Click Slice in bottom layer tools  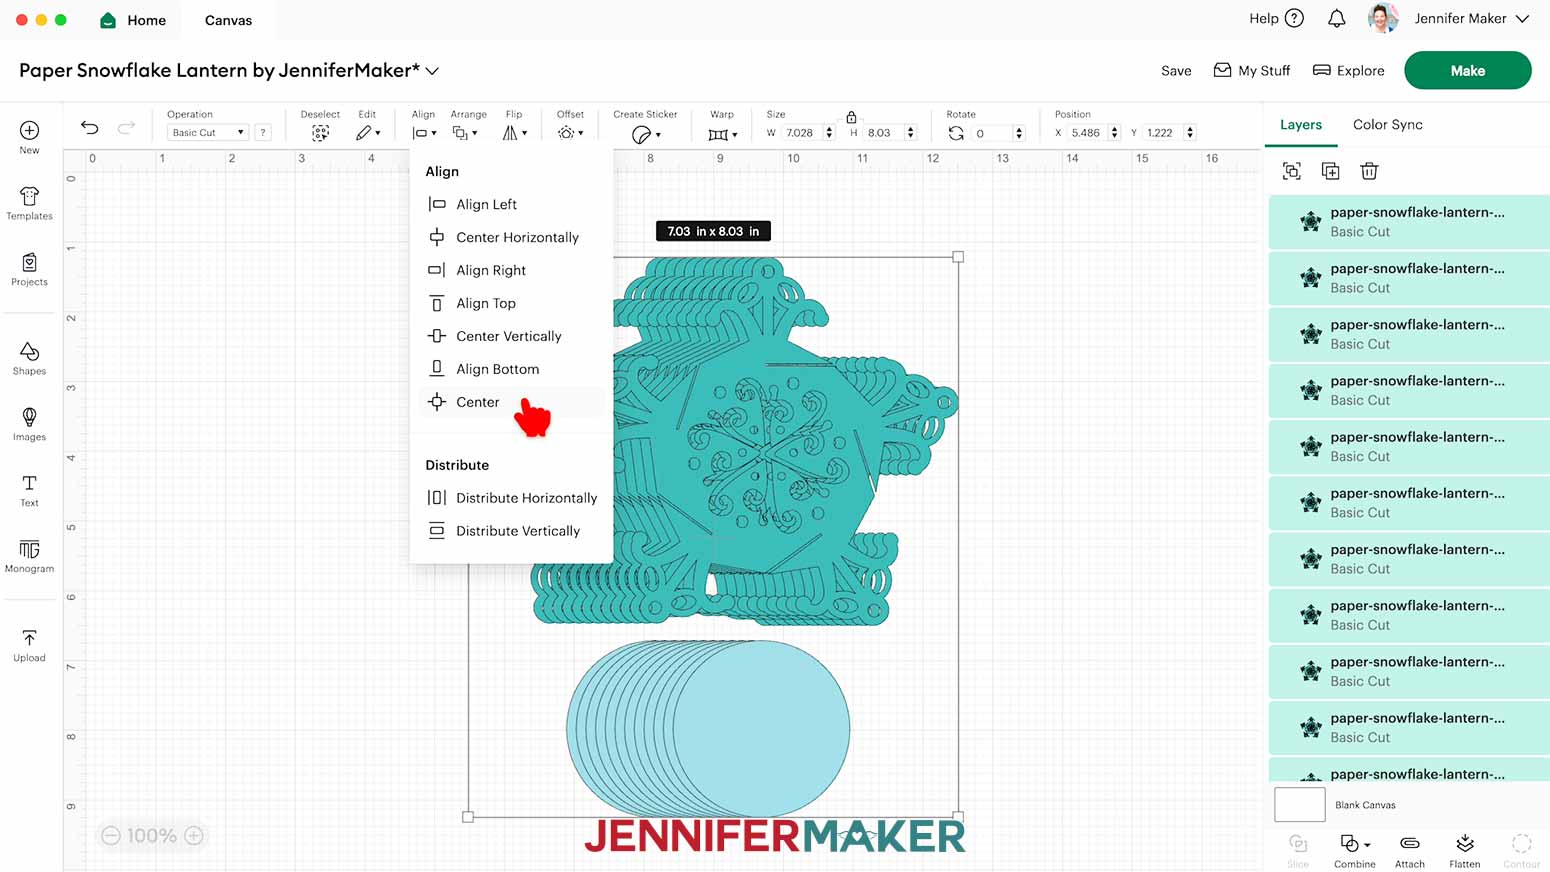pos(1298,850)
